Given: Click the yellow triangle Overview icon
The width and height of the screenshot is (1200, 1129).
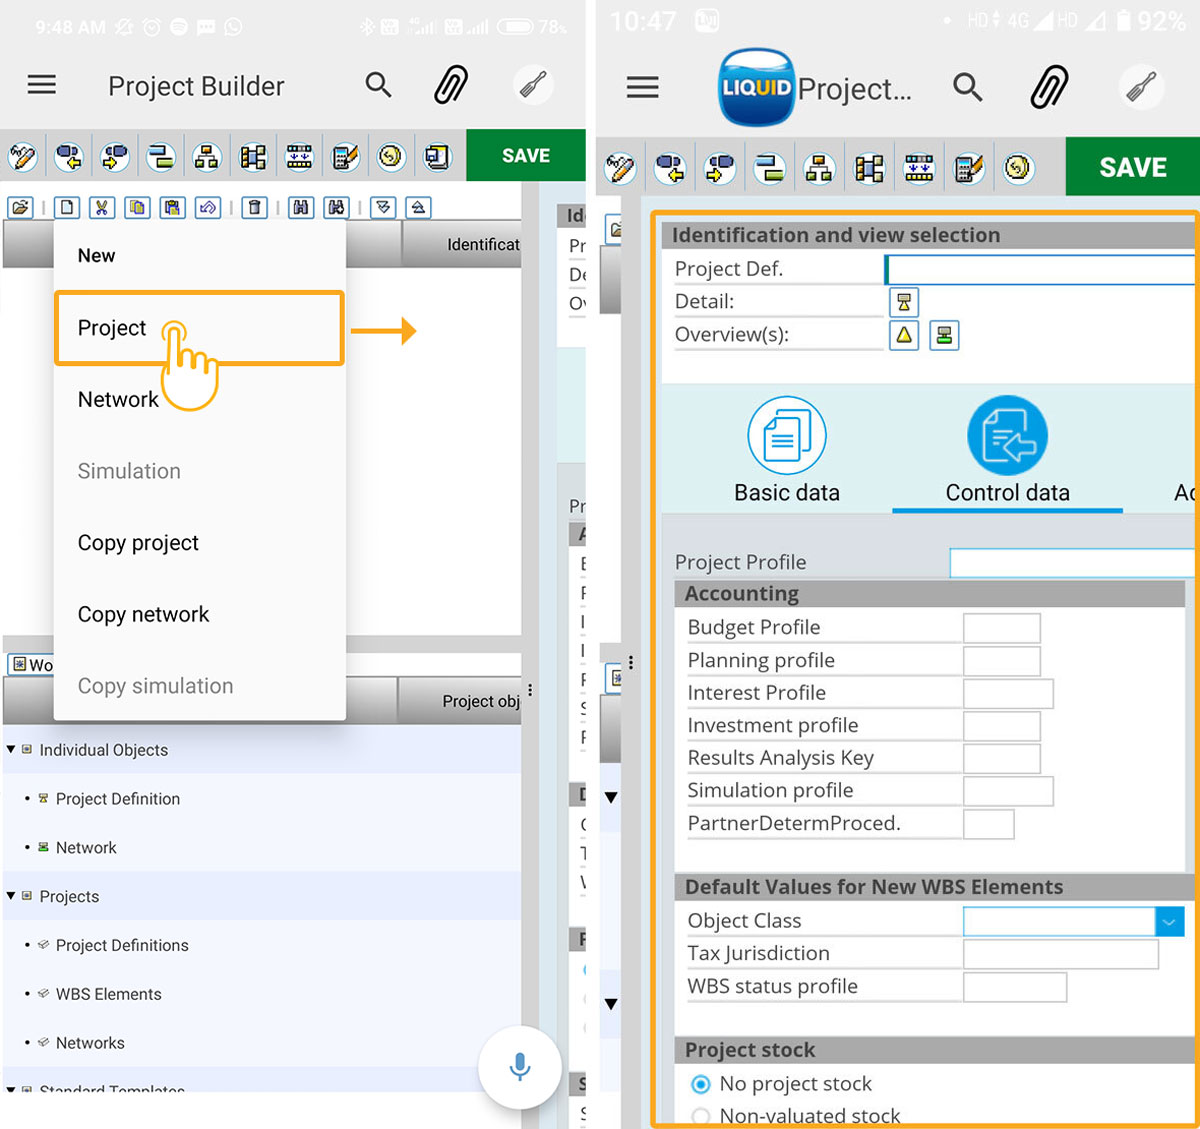Looking at the screenshot, I should tap(904, 335).
